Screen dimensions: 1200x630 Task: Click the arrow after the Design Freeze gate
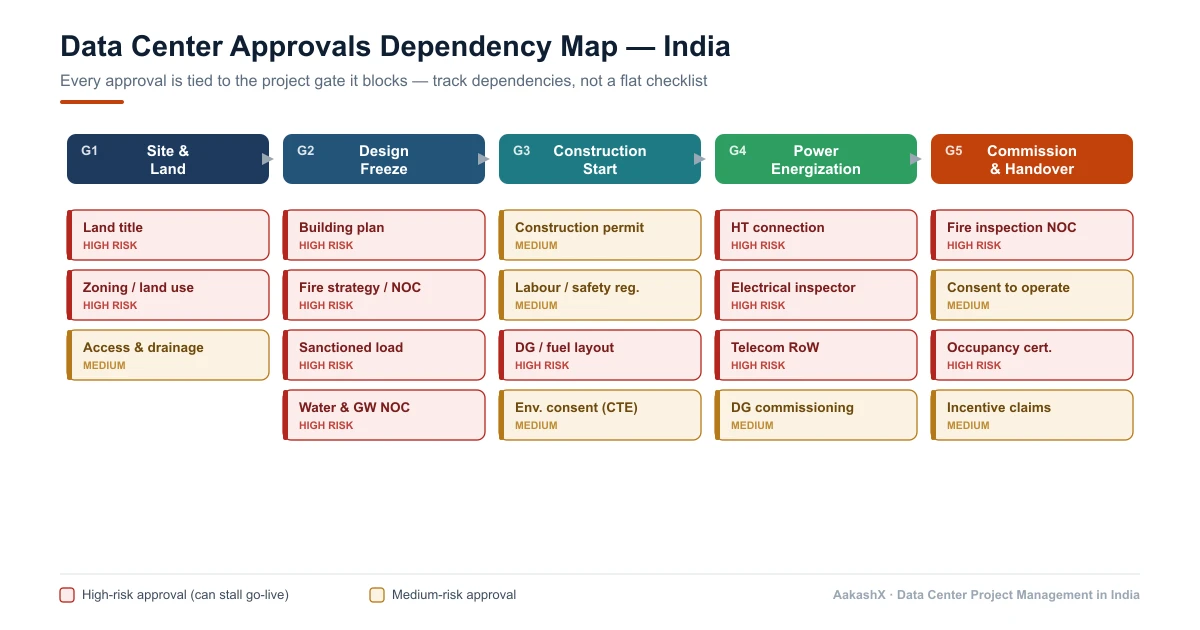pyautogui.click(x=484, y=159)
